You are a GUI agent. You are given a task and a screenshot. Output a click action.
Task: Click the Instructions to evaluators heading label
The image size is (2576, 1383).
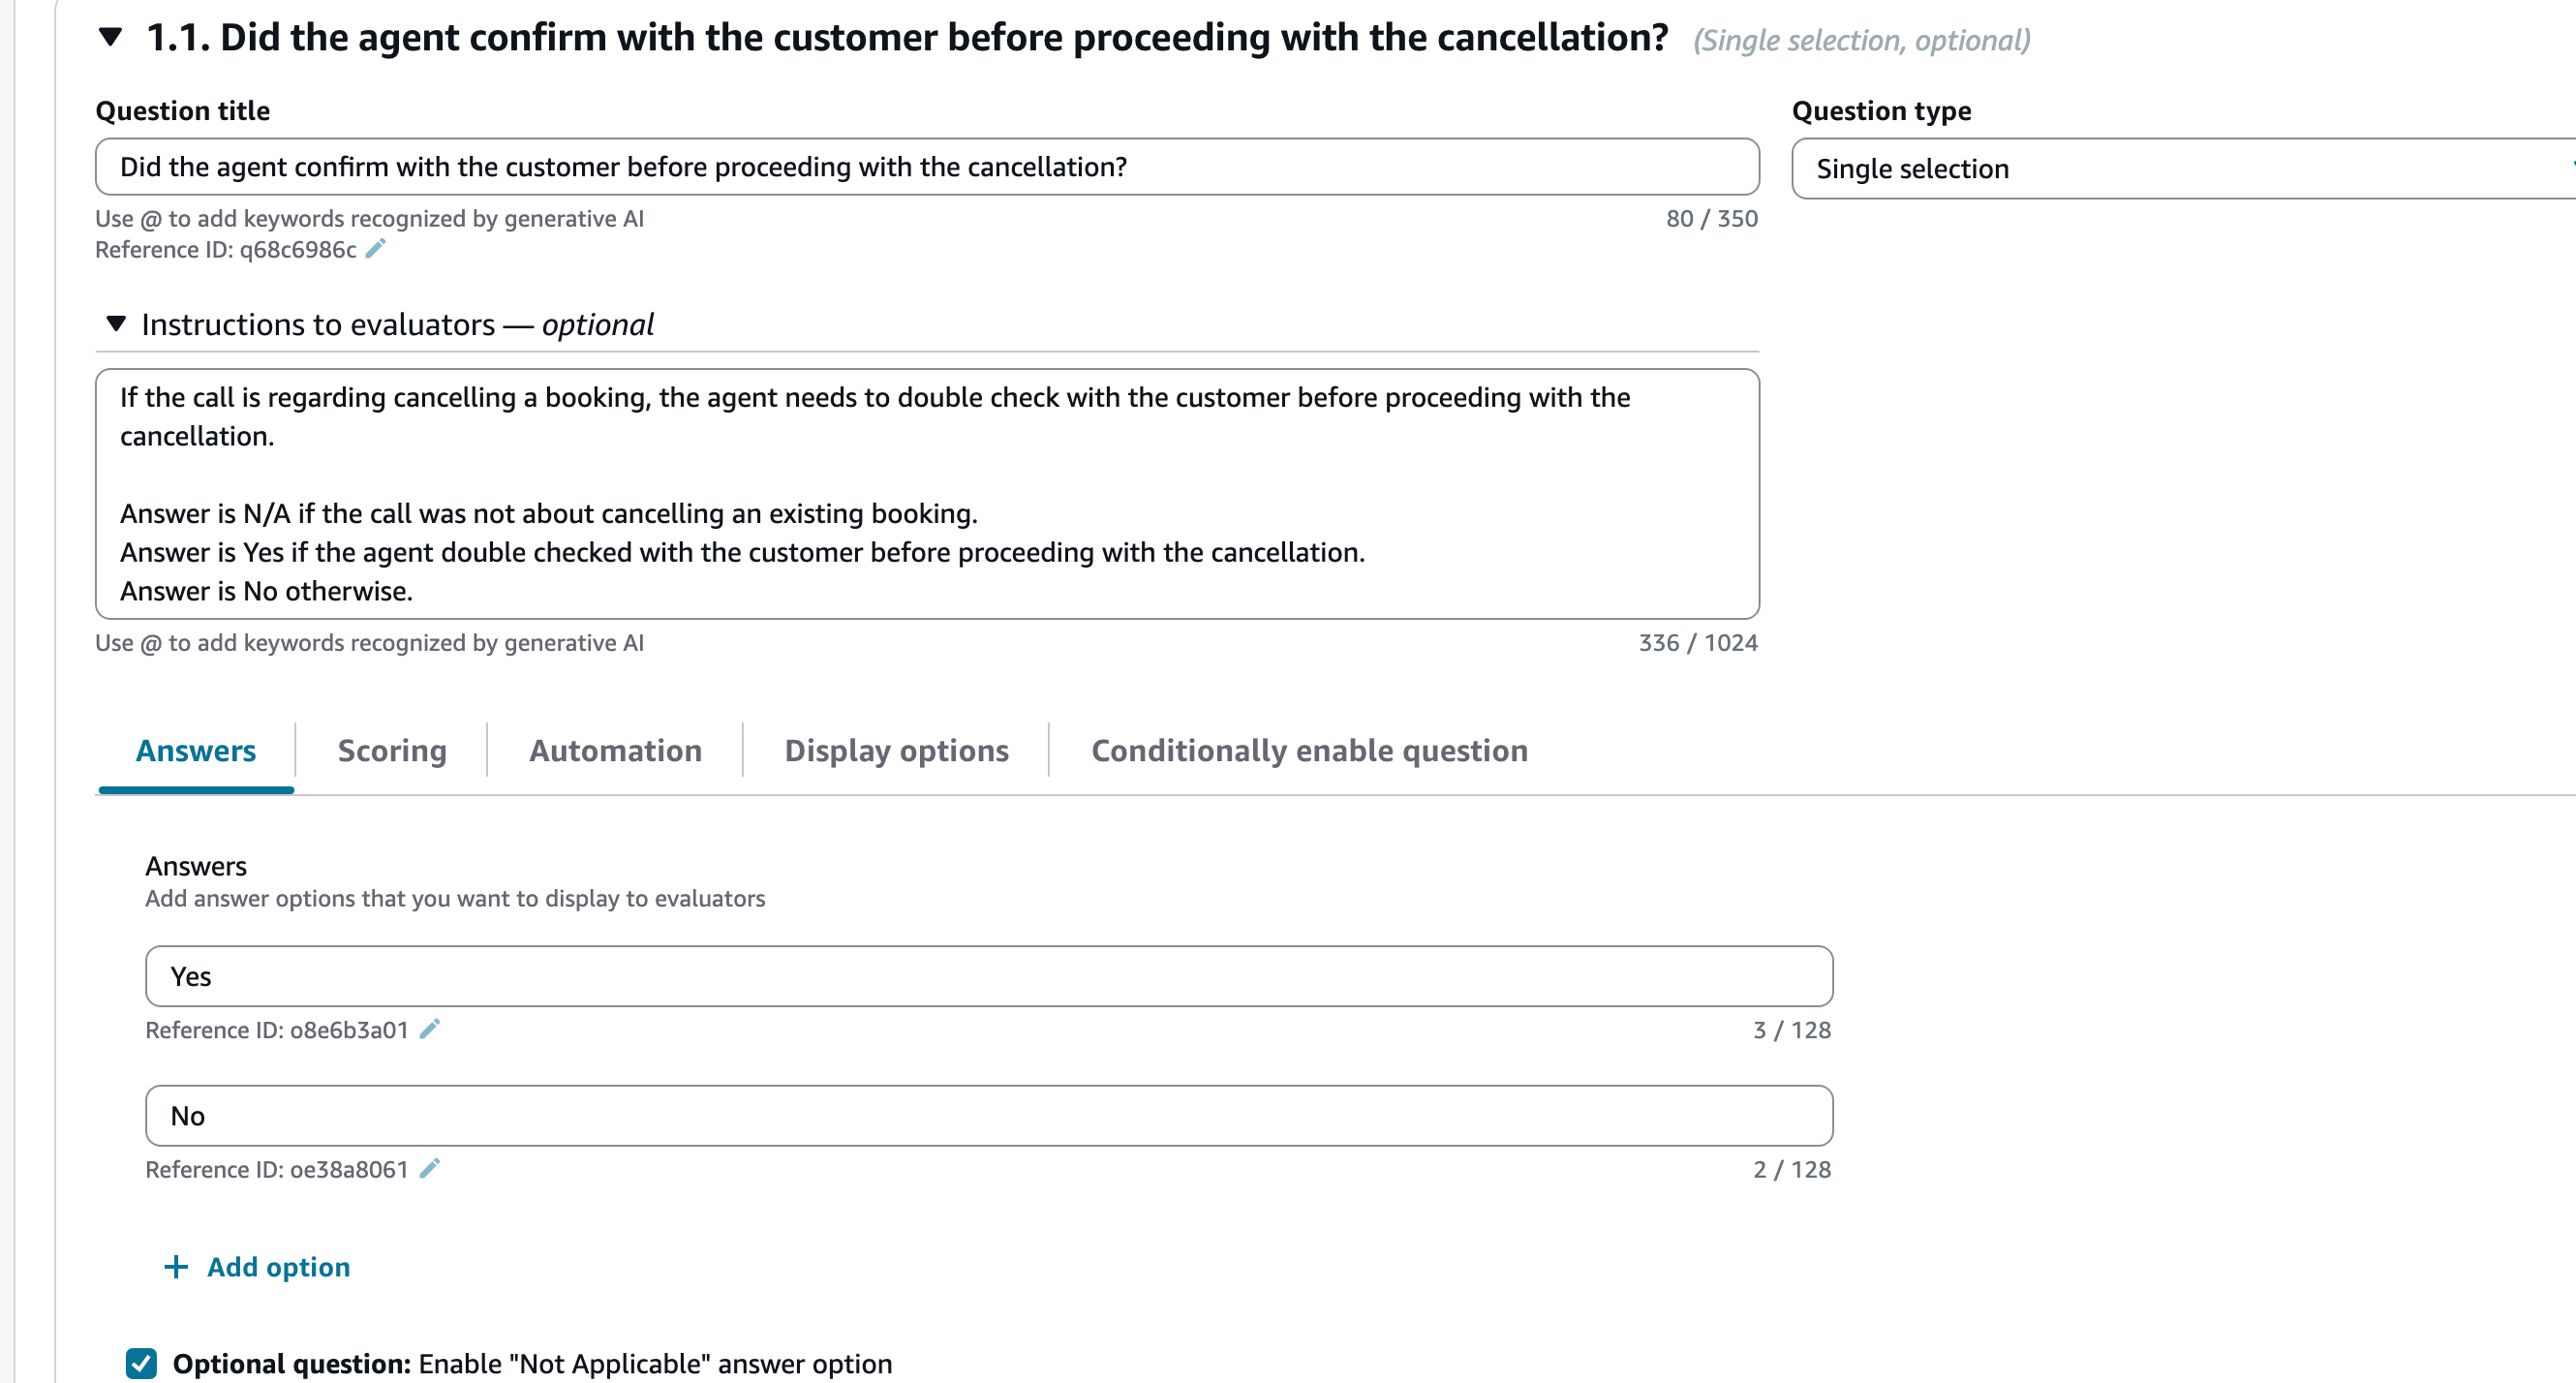[x=397, y=324]
